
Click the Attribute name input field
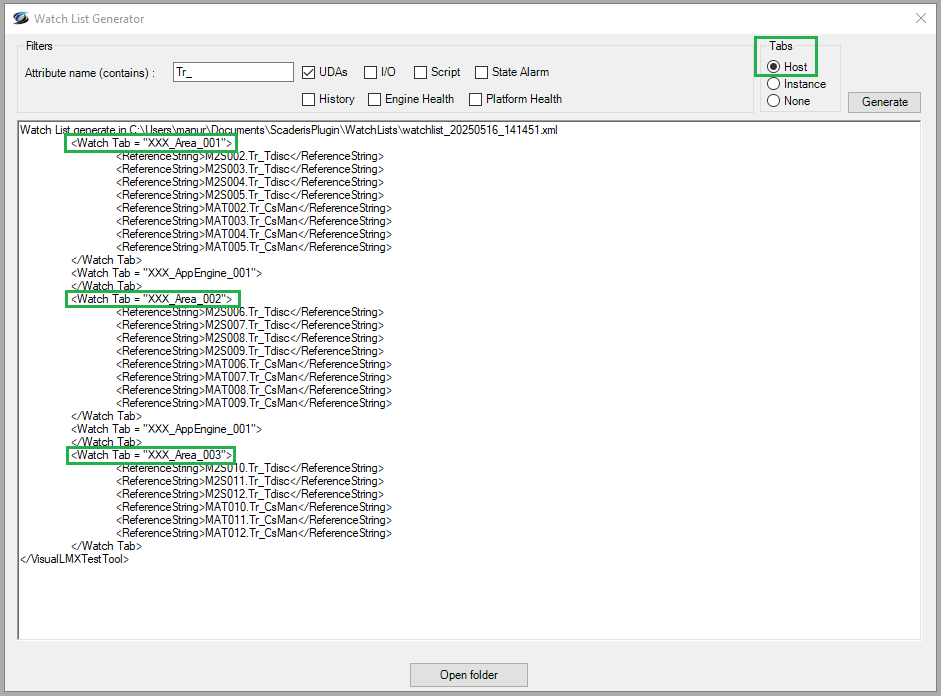[x=232, y=72]
